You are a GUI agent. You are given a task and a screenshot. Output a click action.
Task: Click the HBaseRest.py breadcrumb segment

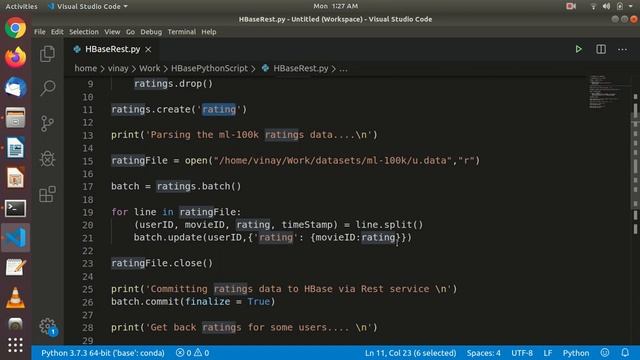point(300,69)
